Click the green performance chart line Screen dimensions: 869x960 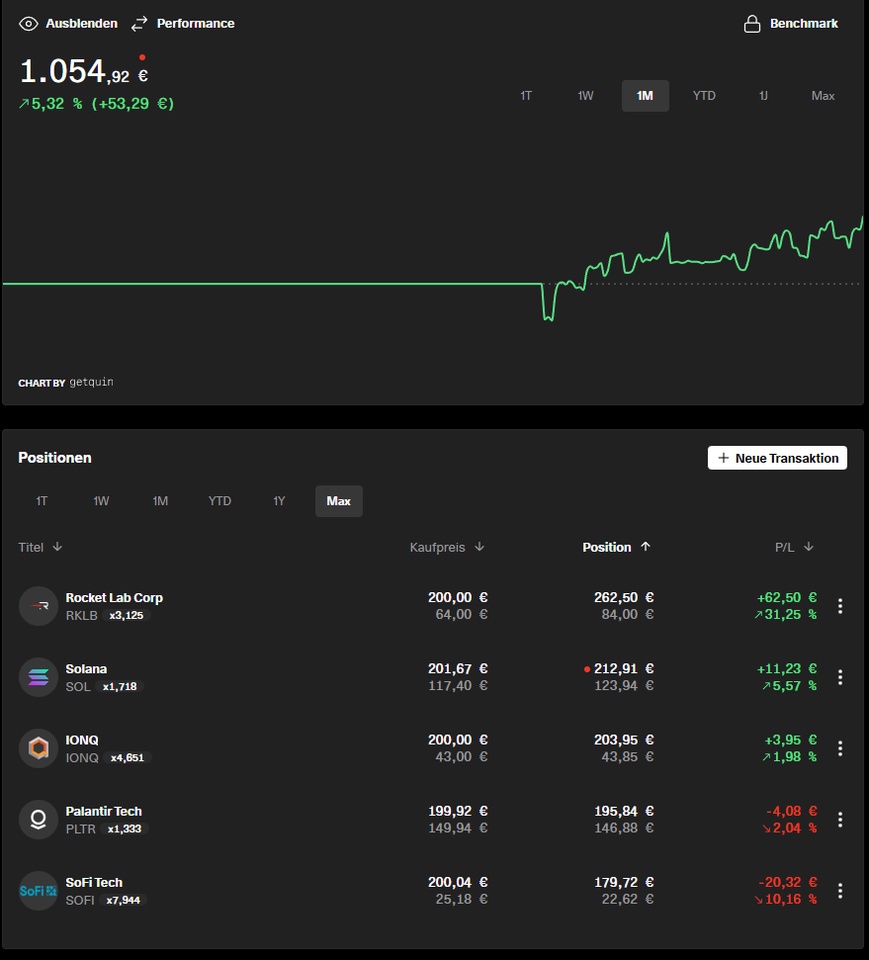coord(700,261)
